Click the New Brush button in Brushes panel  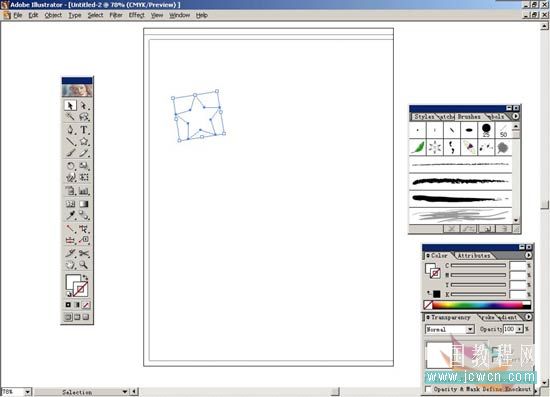(487, 229)
